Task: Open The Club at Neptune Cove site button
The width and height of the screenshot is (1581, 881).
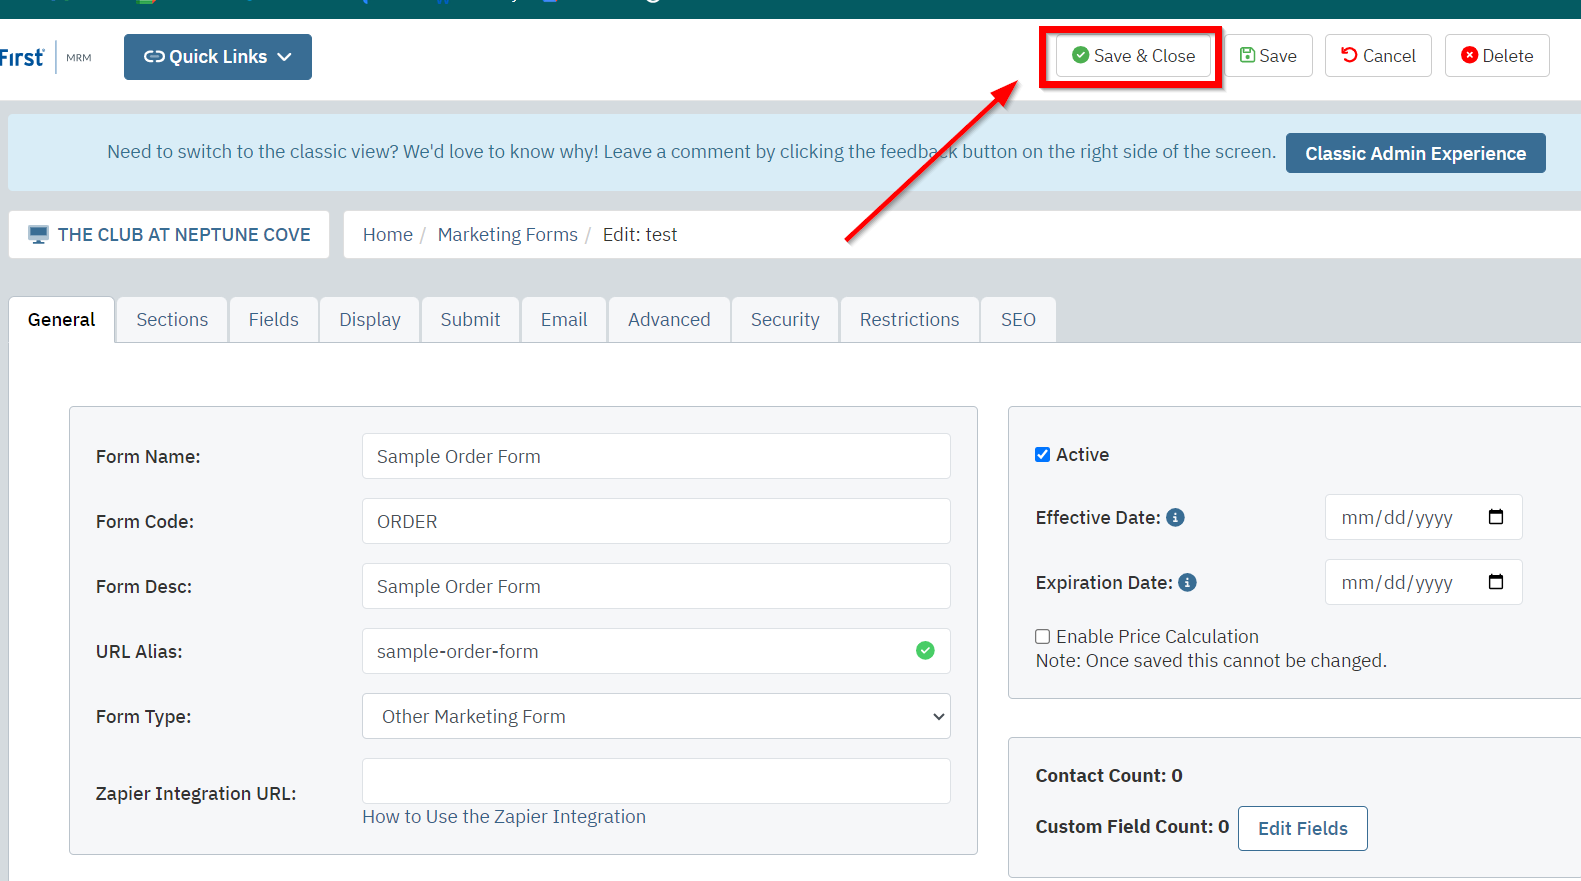Action: click(x=169, y=234)
